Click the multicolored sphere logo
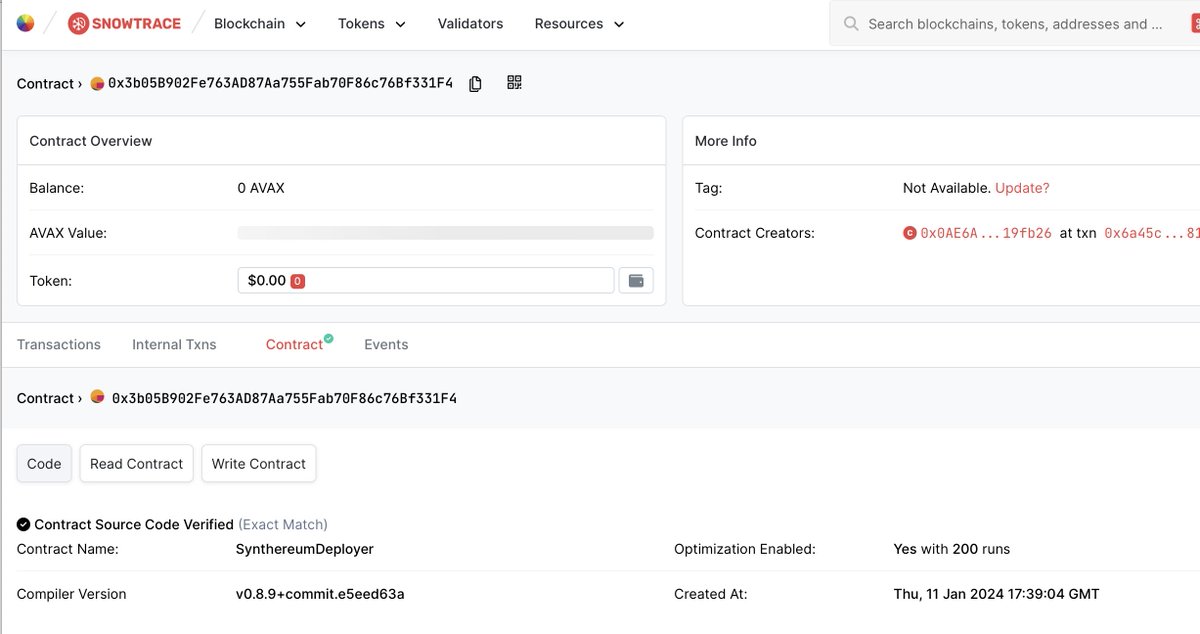This screenshot has width=1200, height=634. tap(26, 23)
